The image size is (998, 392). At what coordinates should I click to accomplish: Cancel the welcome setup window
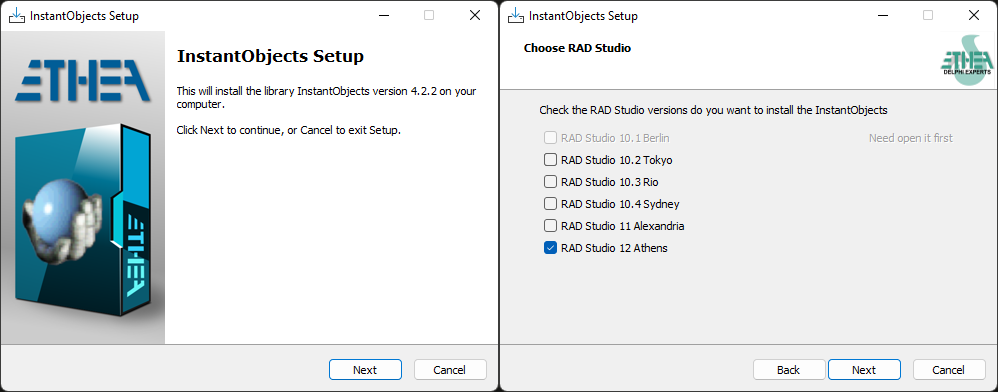pos(450,370)
